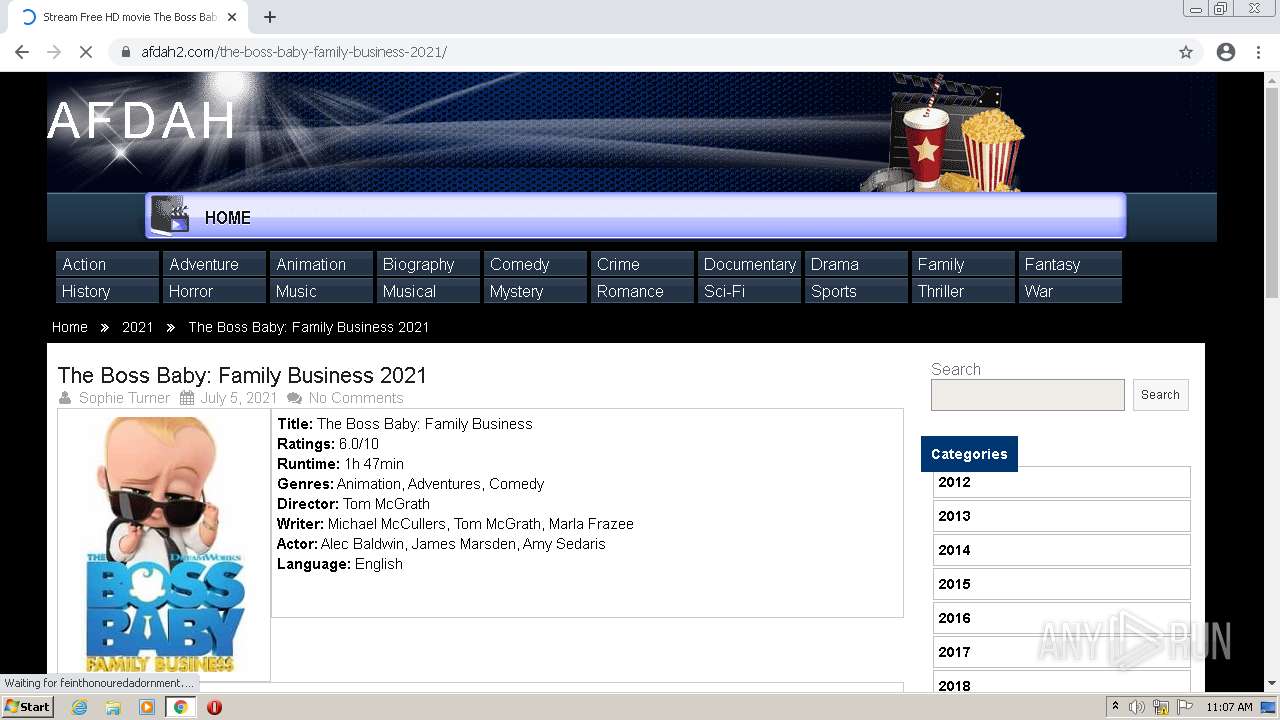1280x720 pixels.
Task: Open the Boss Baby page title link
Action: 242,375
